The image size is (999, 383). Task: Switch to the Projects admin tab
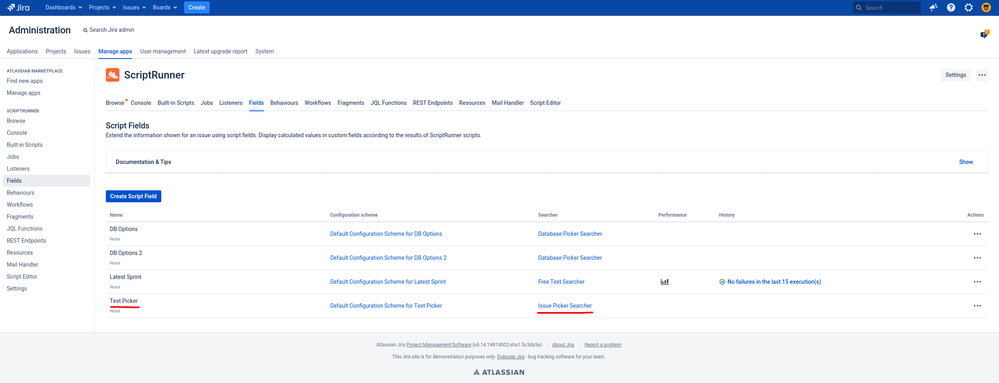(56, 52)
